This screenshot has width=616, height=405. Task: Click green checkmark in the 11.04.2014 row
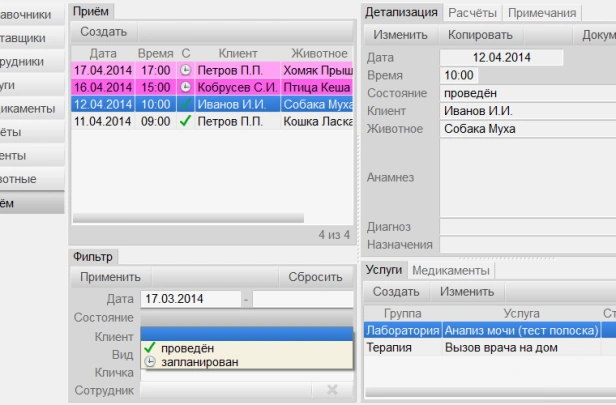point(185,121)
